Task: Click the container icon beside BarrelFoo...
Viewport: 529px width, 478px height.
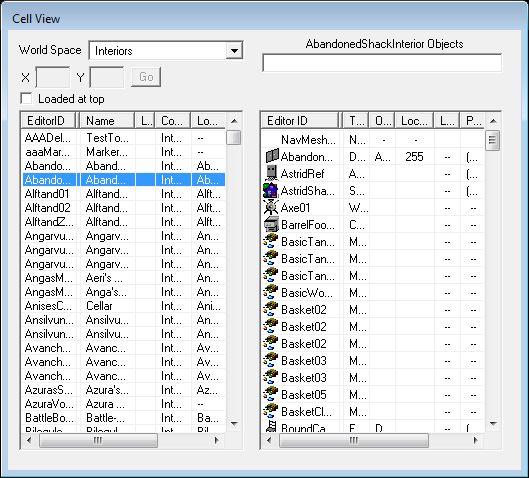Action: [271, 224]
